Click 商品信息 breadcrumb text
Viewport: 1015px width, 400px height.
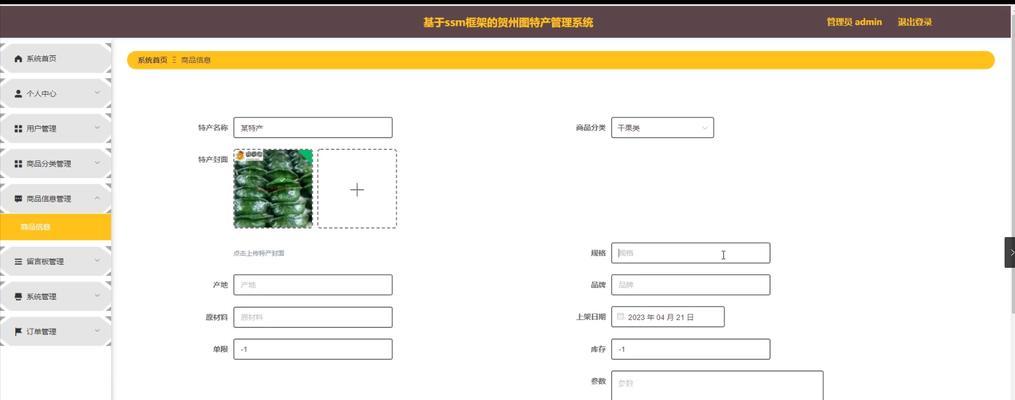coord(195,60)
